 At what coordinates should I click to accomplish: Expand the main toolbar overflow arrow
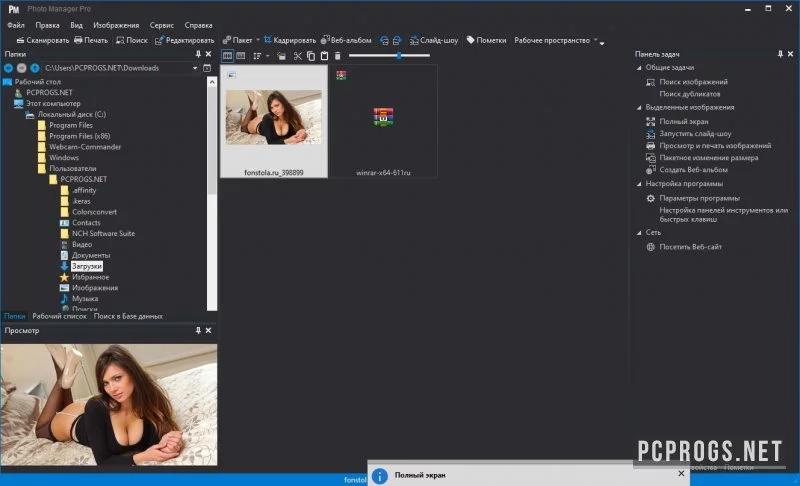point(602,43)
